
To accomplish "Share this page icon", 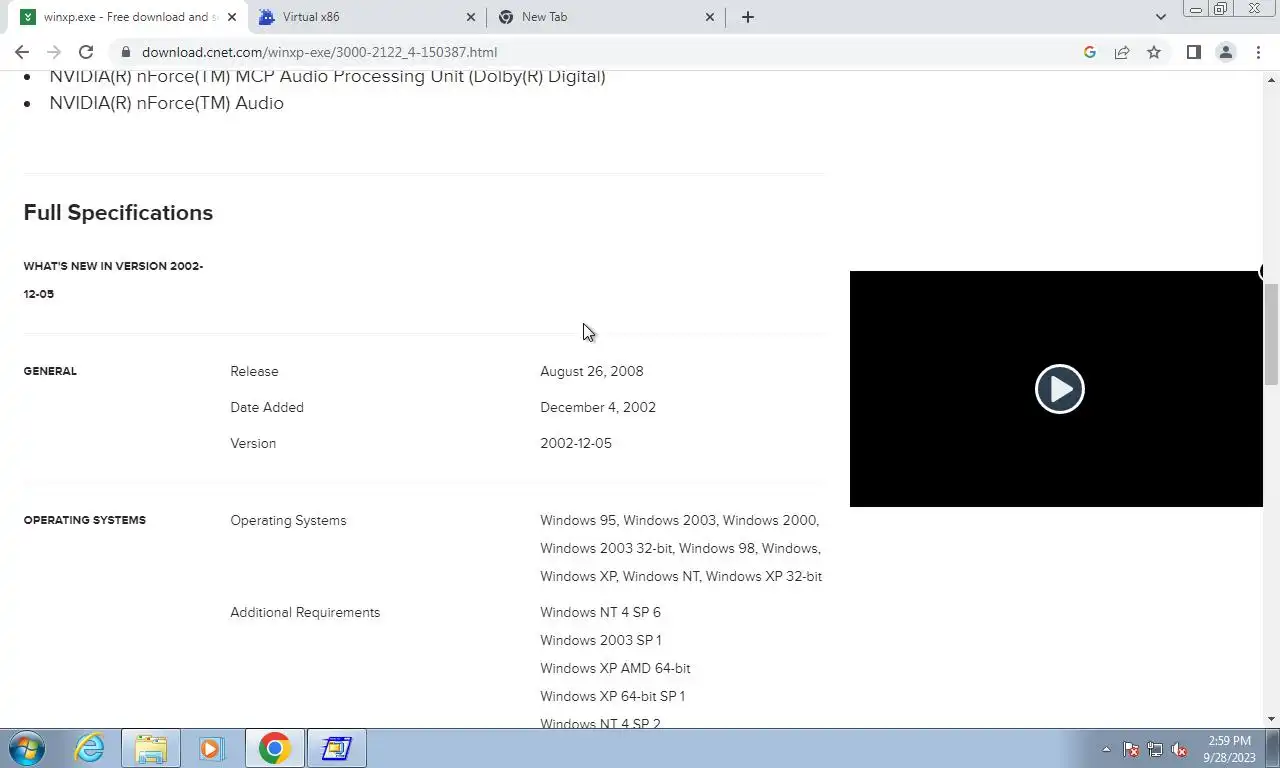I will point(1122,52).
